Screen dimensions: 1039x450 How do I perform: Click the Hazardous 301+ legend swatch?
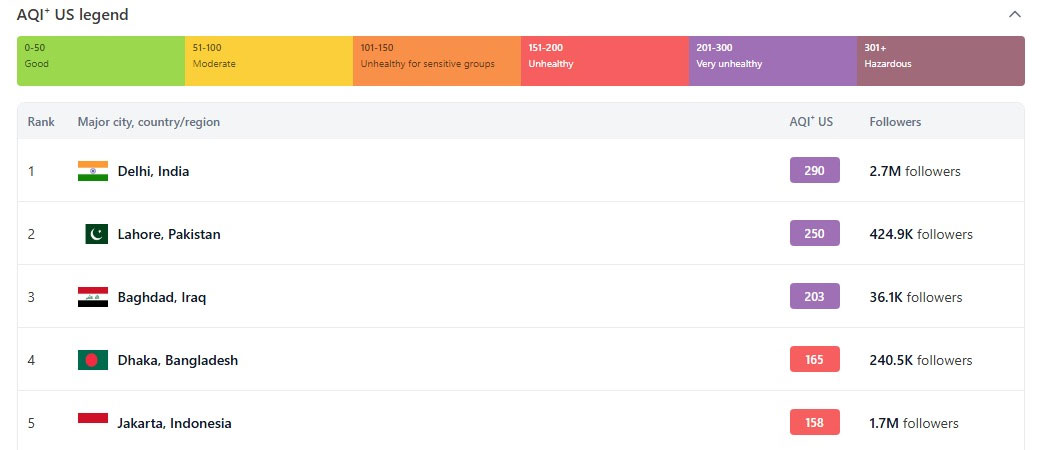pos(940,61)
